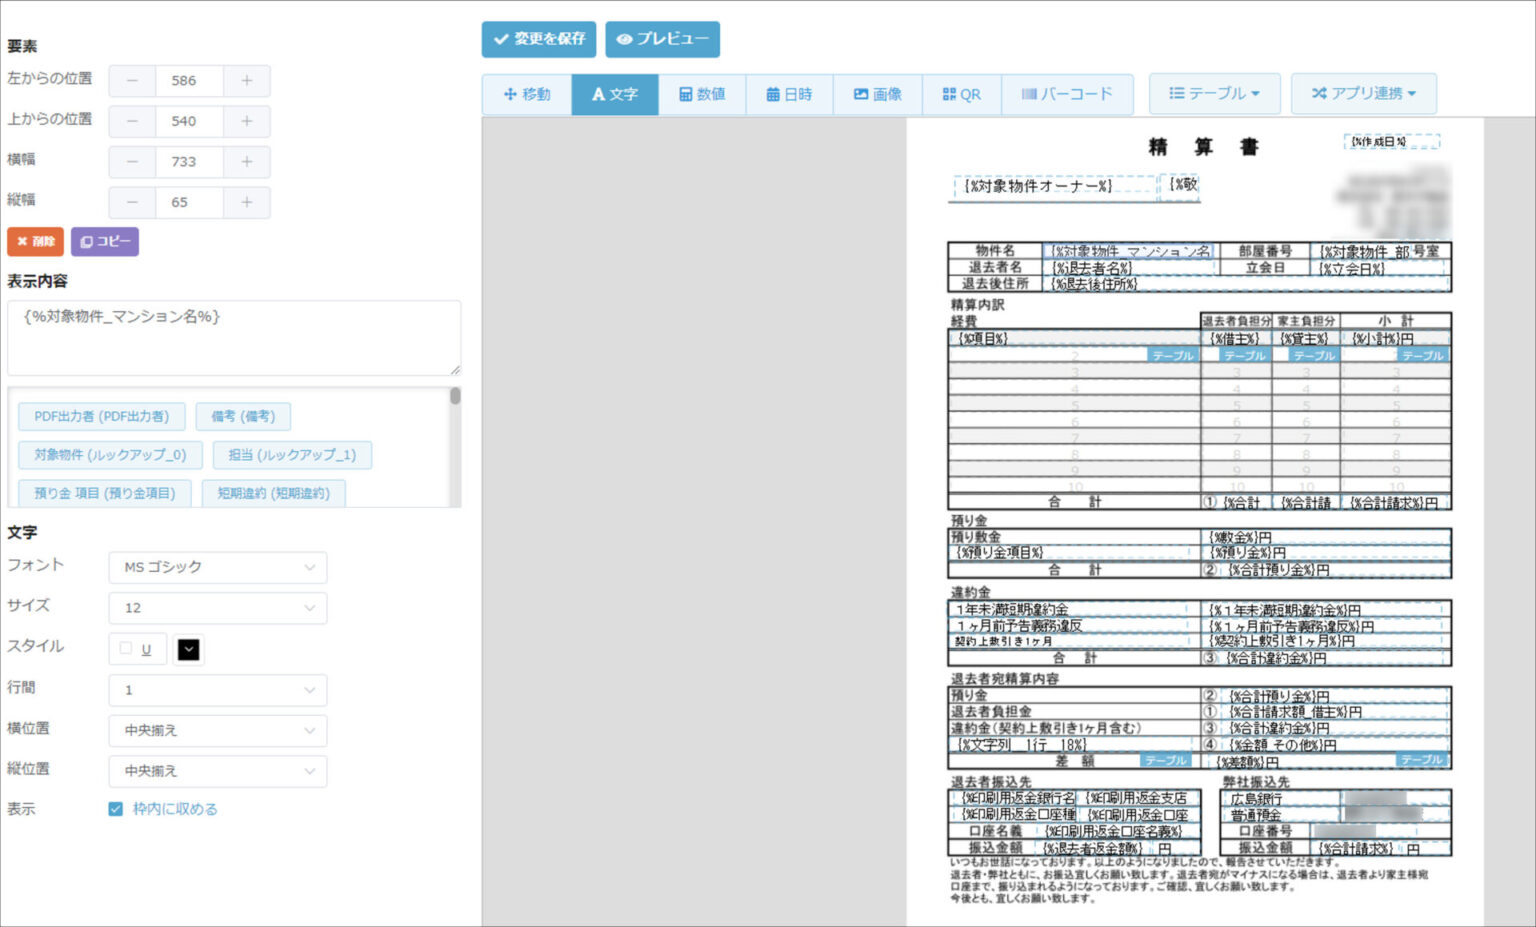Open the アプリ連携 menu
Screen dimensions: 1536x927
(1363, 94)
